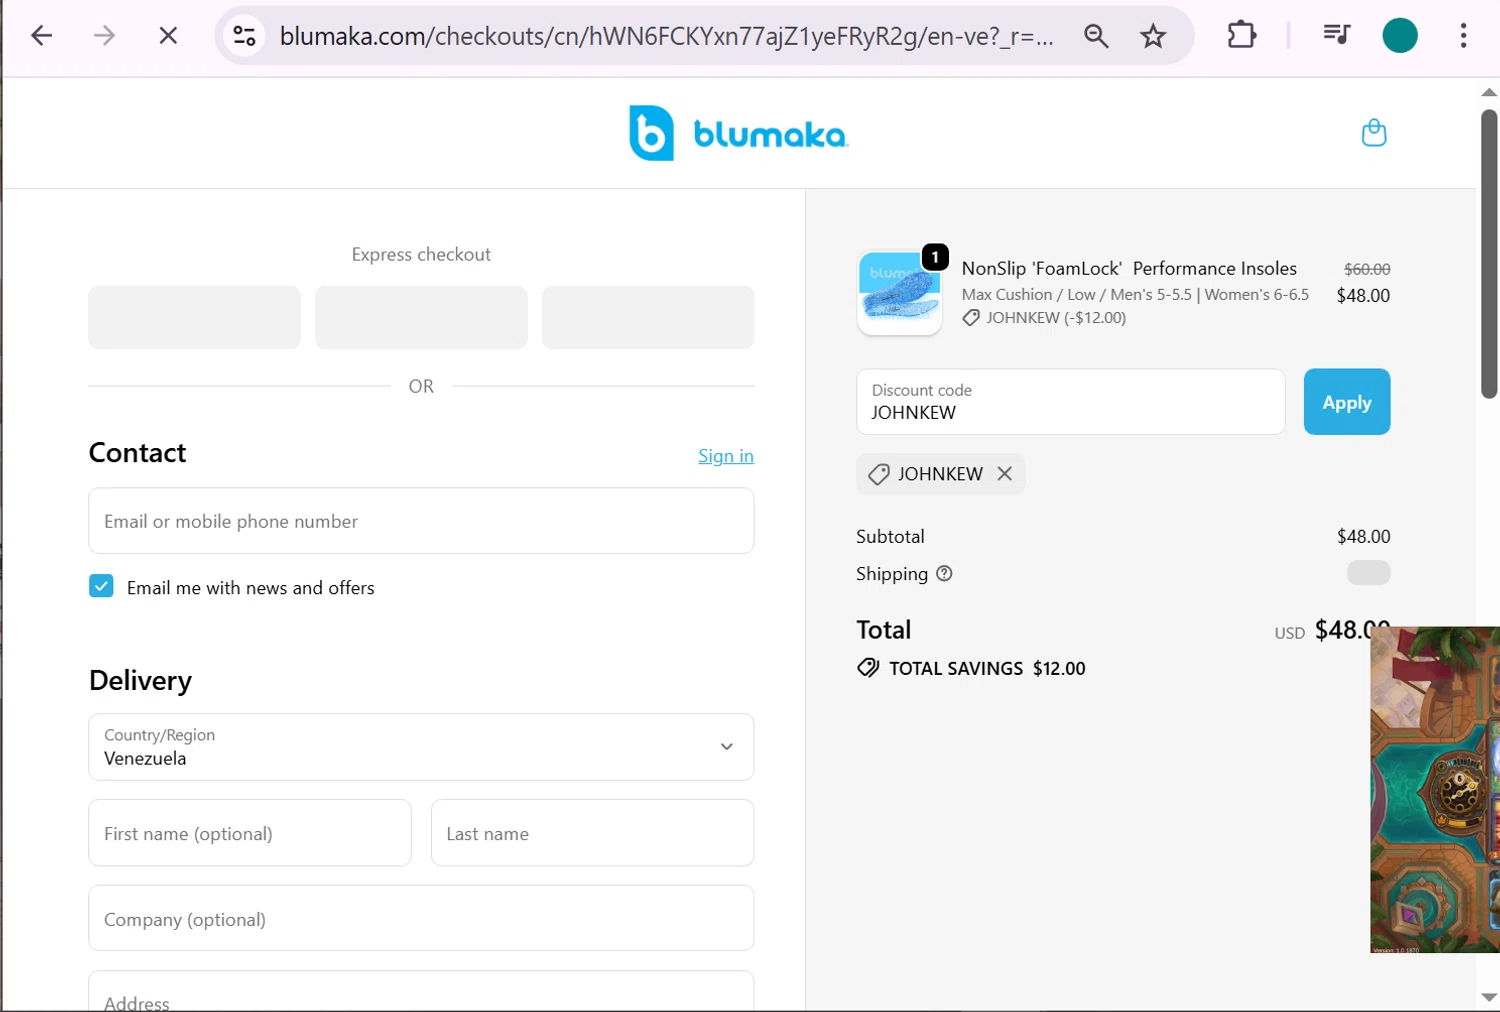Screen dimensions: 1500x1012
Task: Click the browser forward arrow
Action: click(x=104, y=36)
